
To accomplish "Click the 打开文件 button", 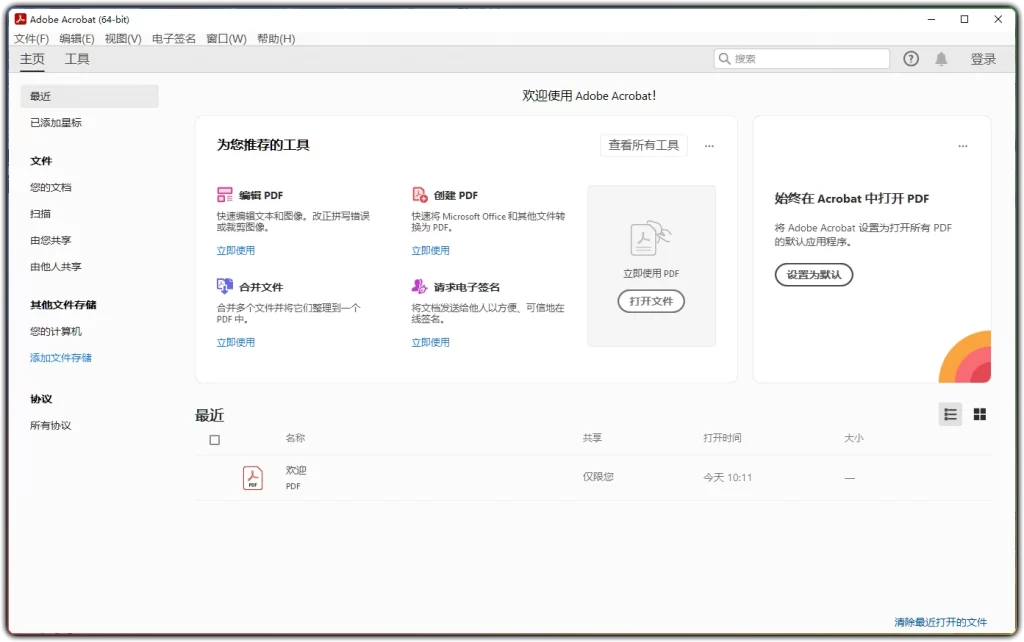I will [651, 301].
